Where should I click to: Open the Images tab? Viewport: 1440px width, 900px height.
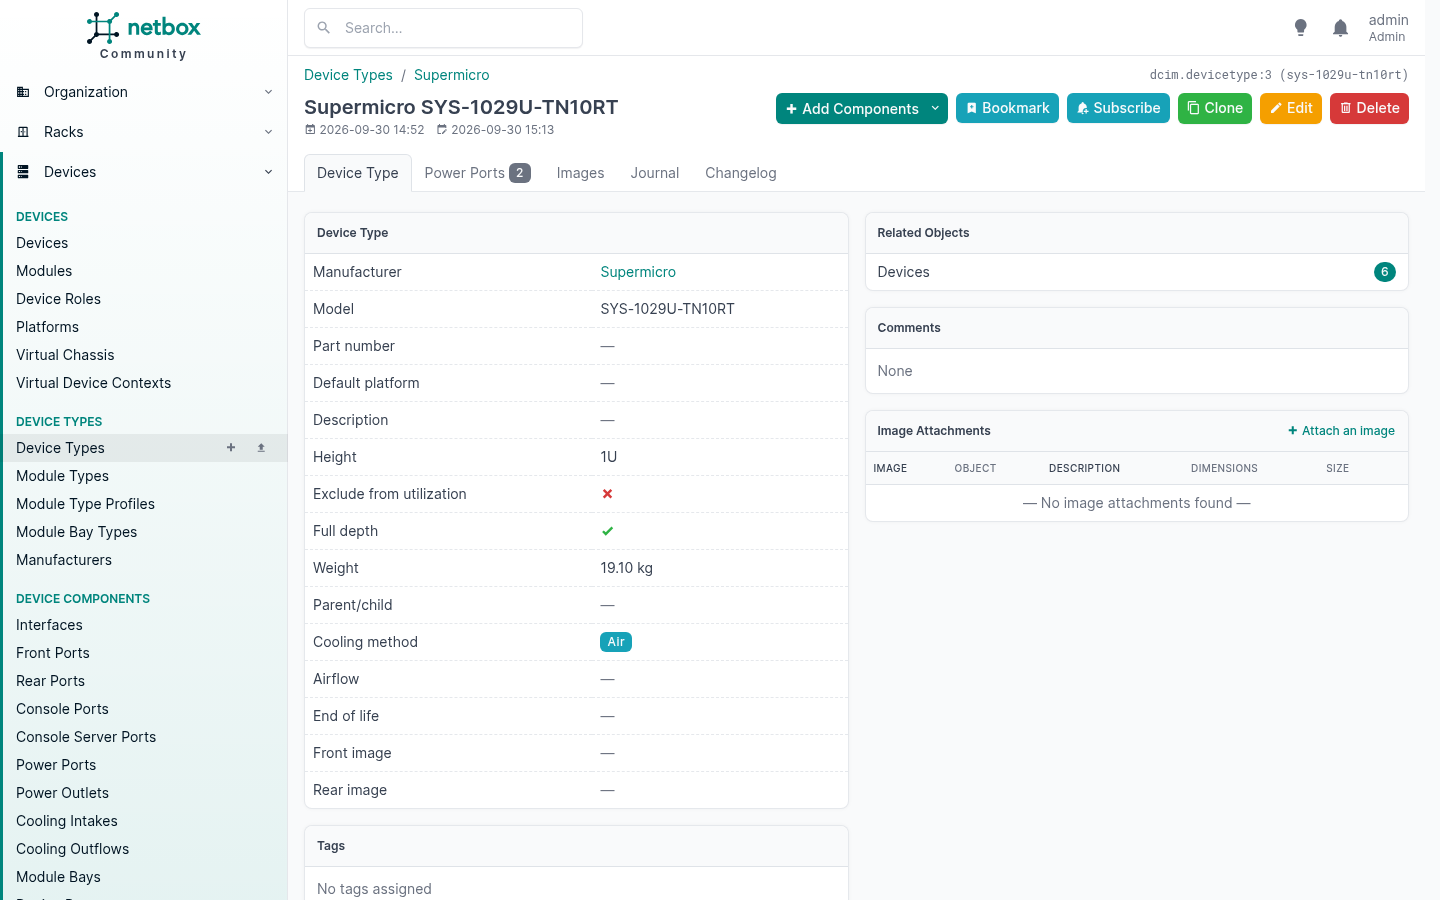pyautogui.click(x=580, y=173)
